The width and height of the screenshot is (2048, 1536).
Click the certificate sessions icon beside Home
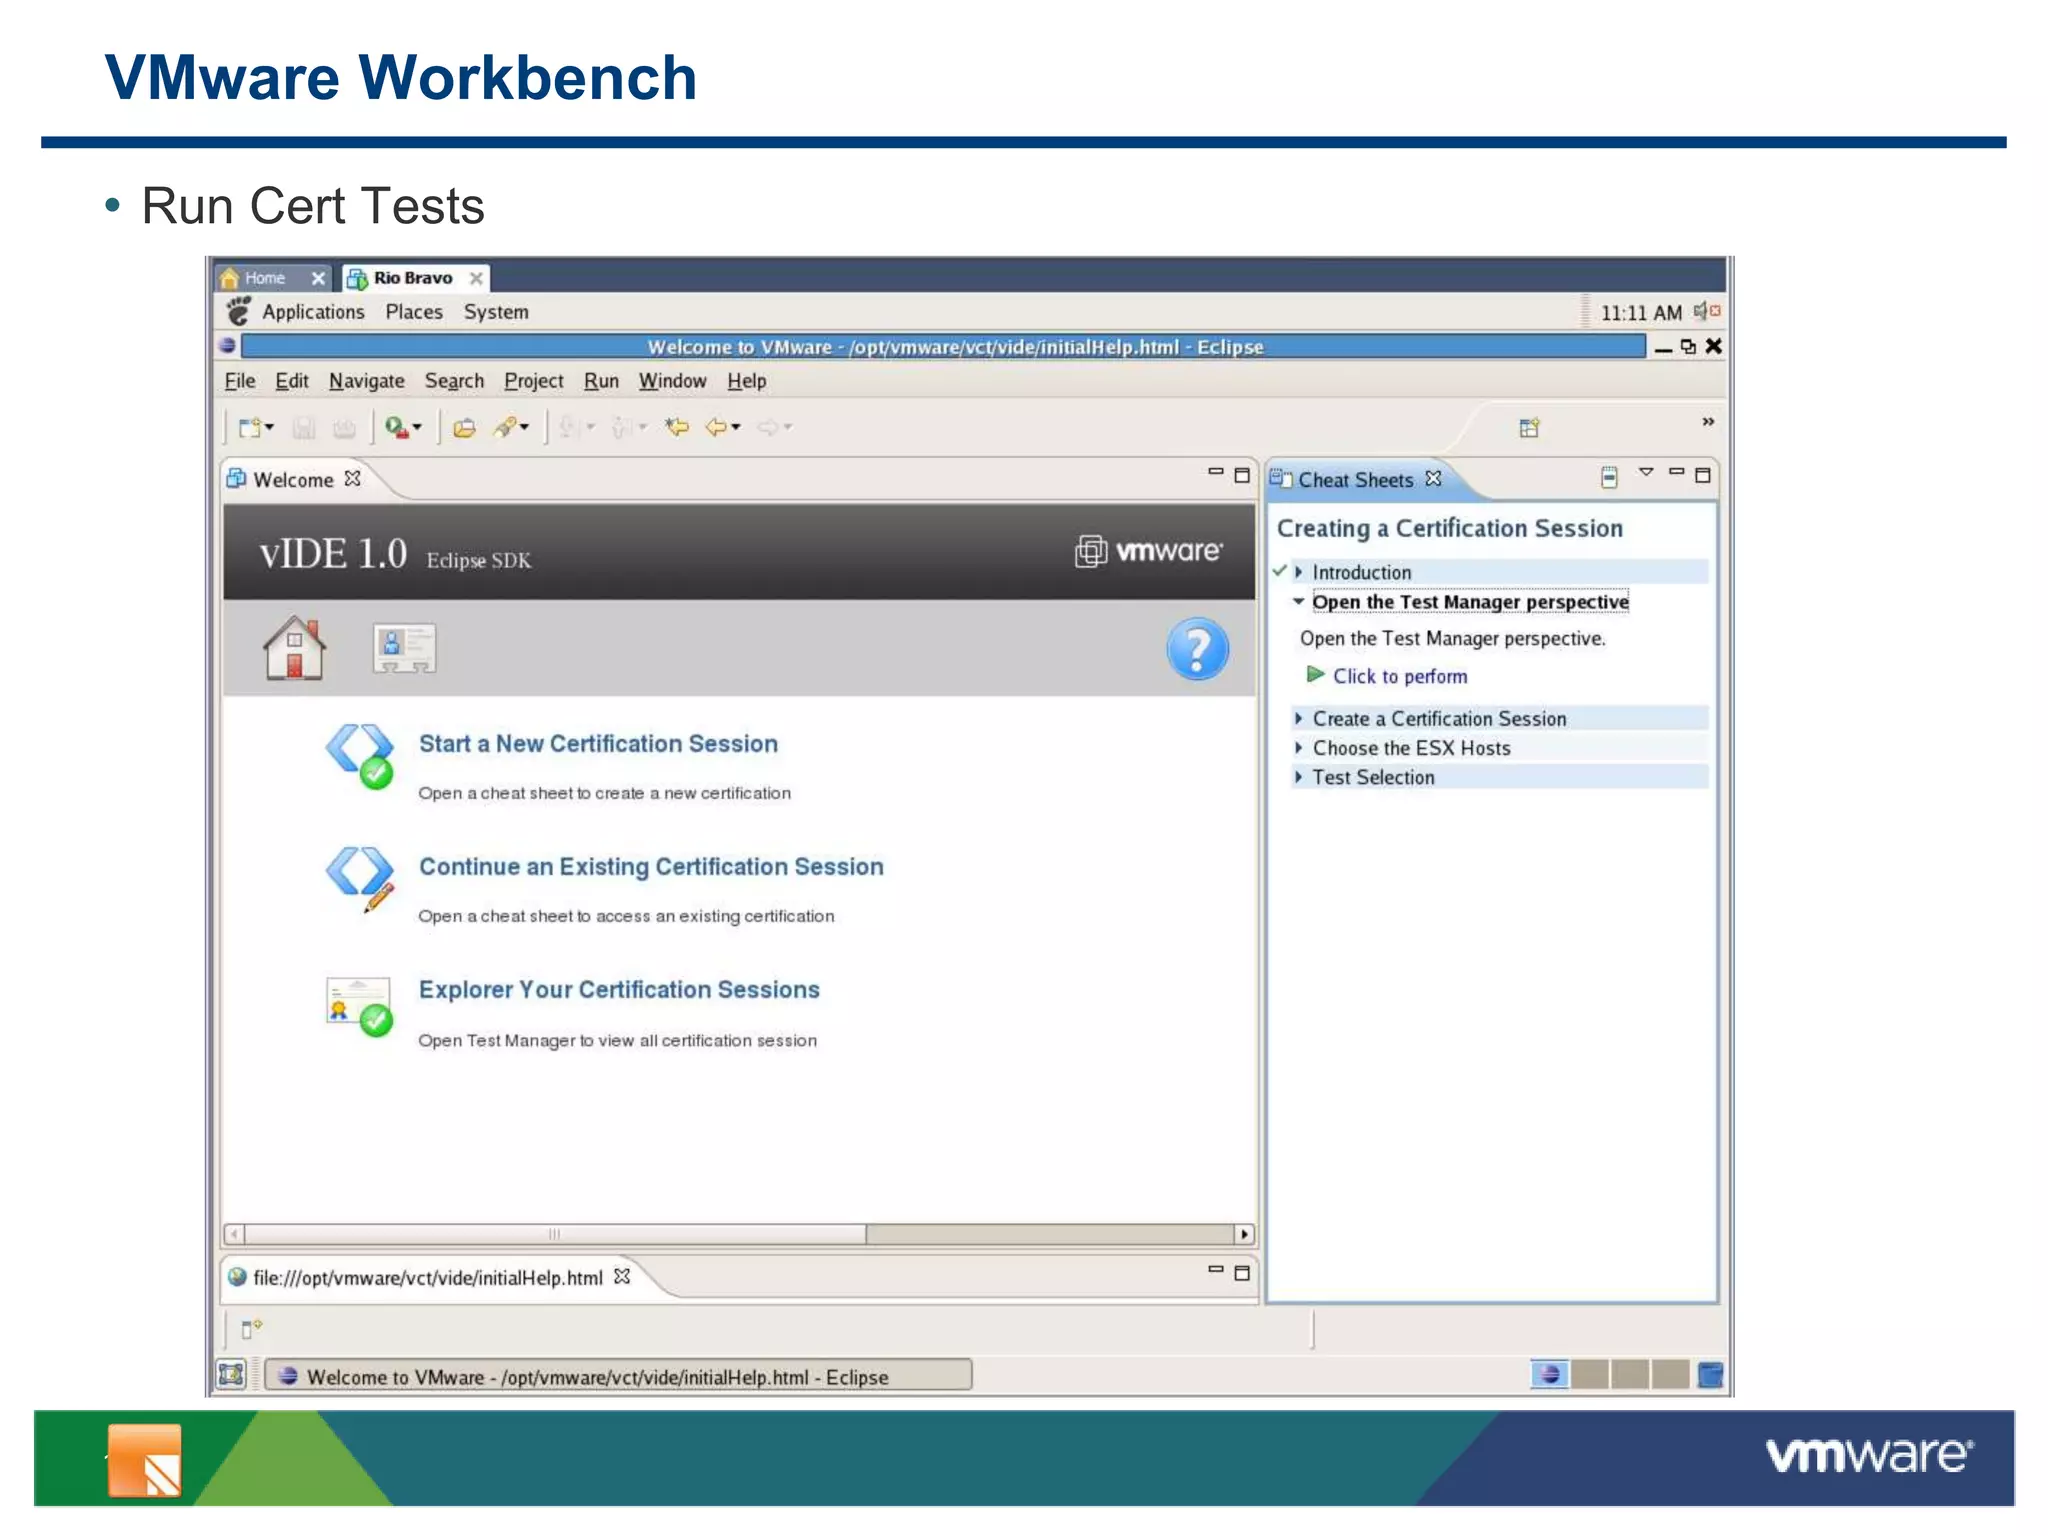[404, 648]
